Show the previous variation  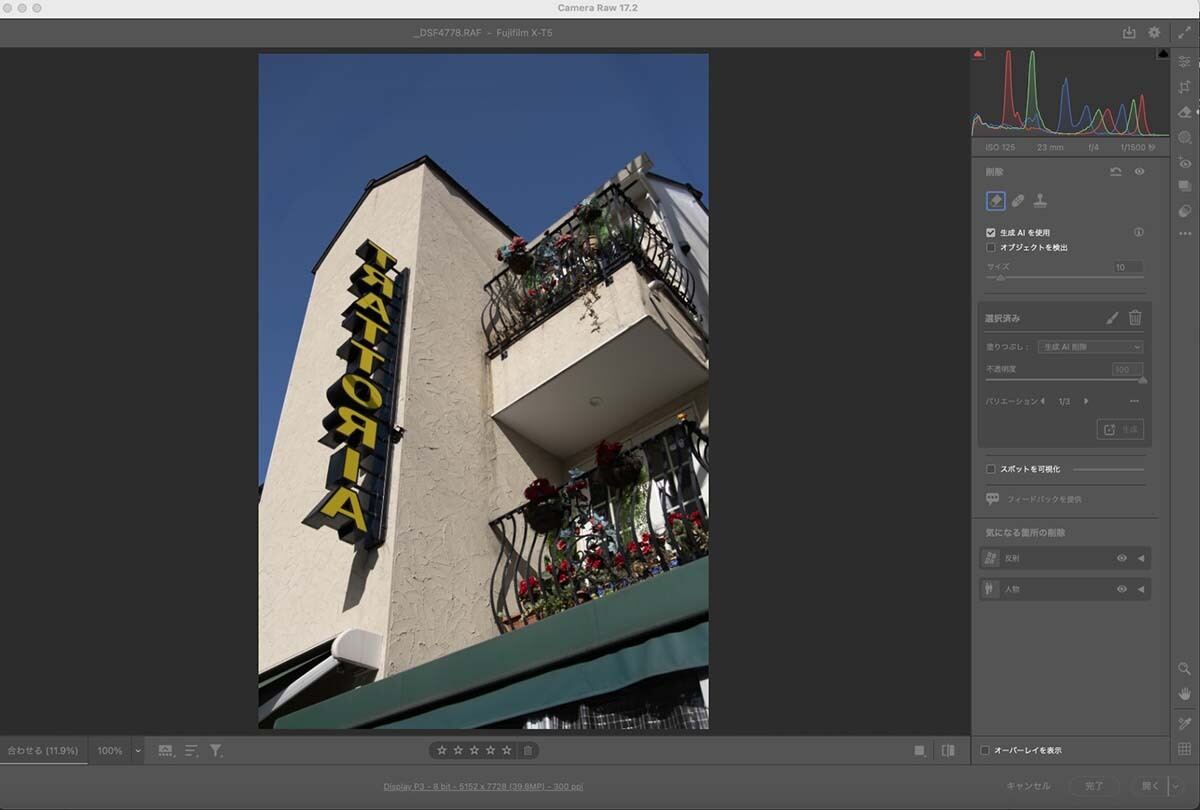(x=1043, y=401)
